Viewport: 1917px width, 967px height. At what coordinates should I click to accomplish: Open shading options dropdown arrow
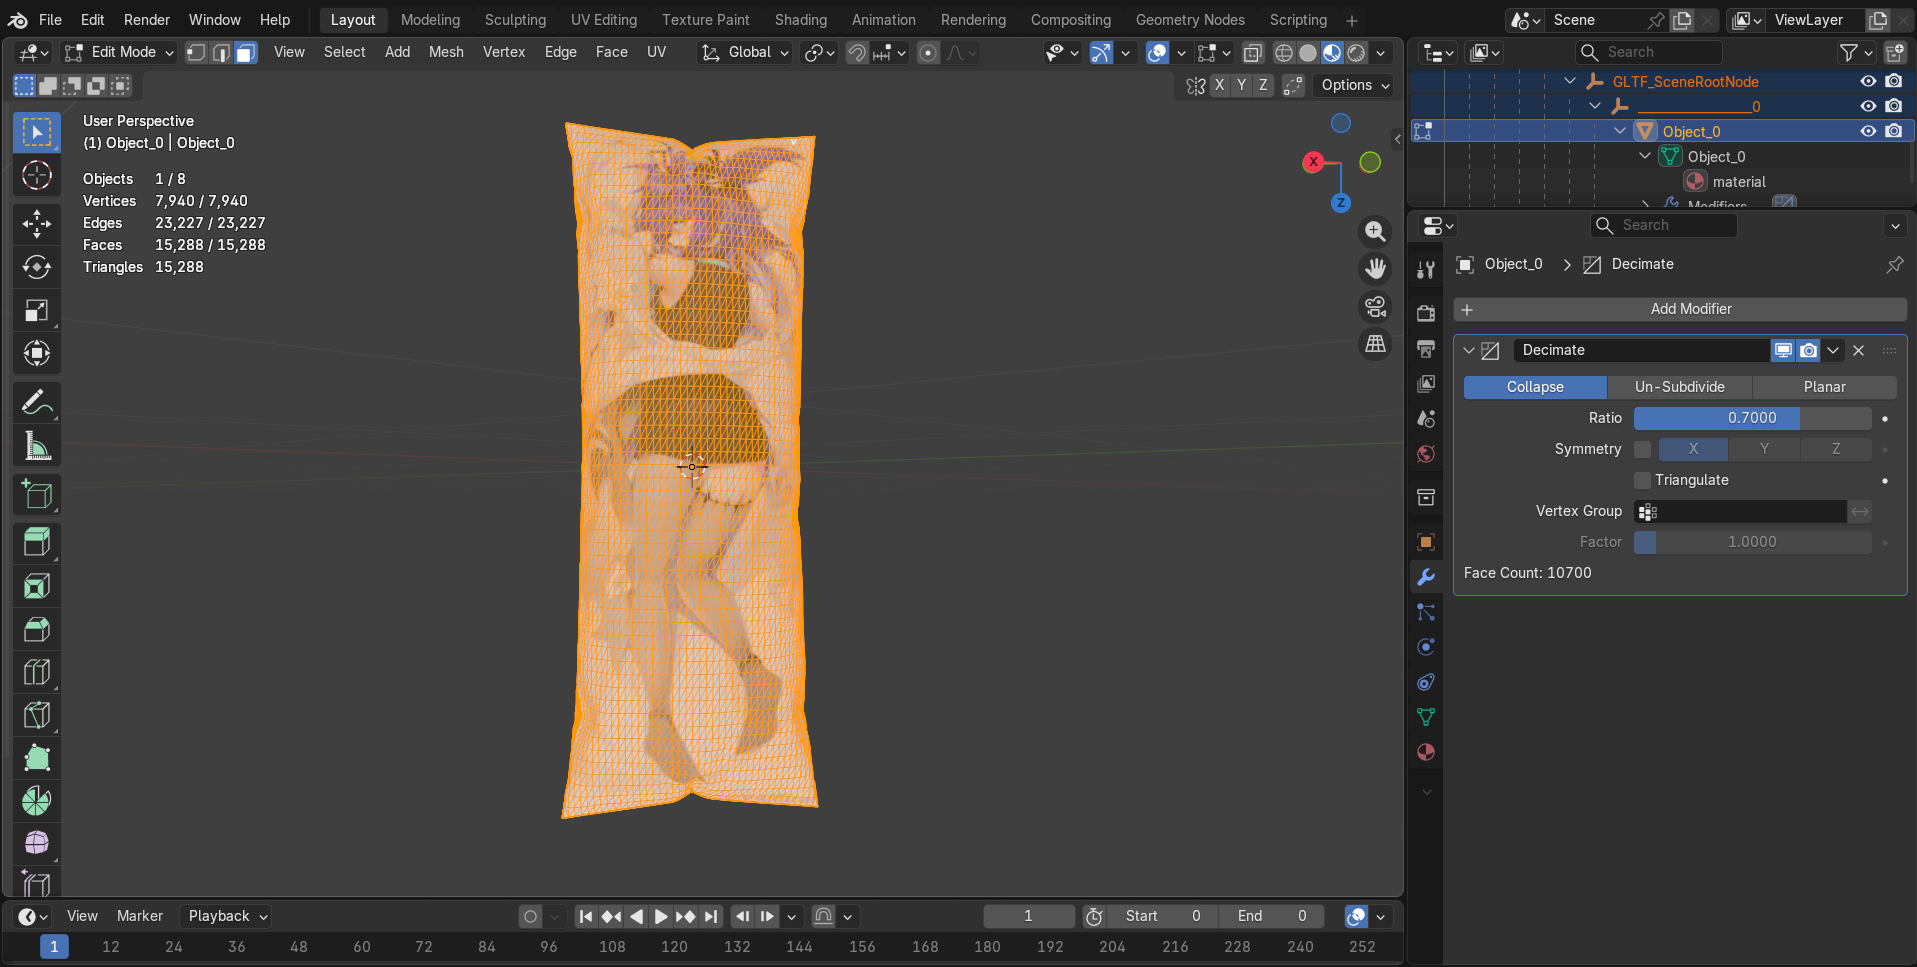(1381, 52)
